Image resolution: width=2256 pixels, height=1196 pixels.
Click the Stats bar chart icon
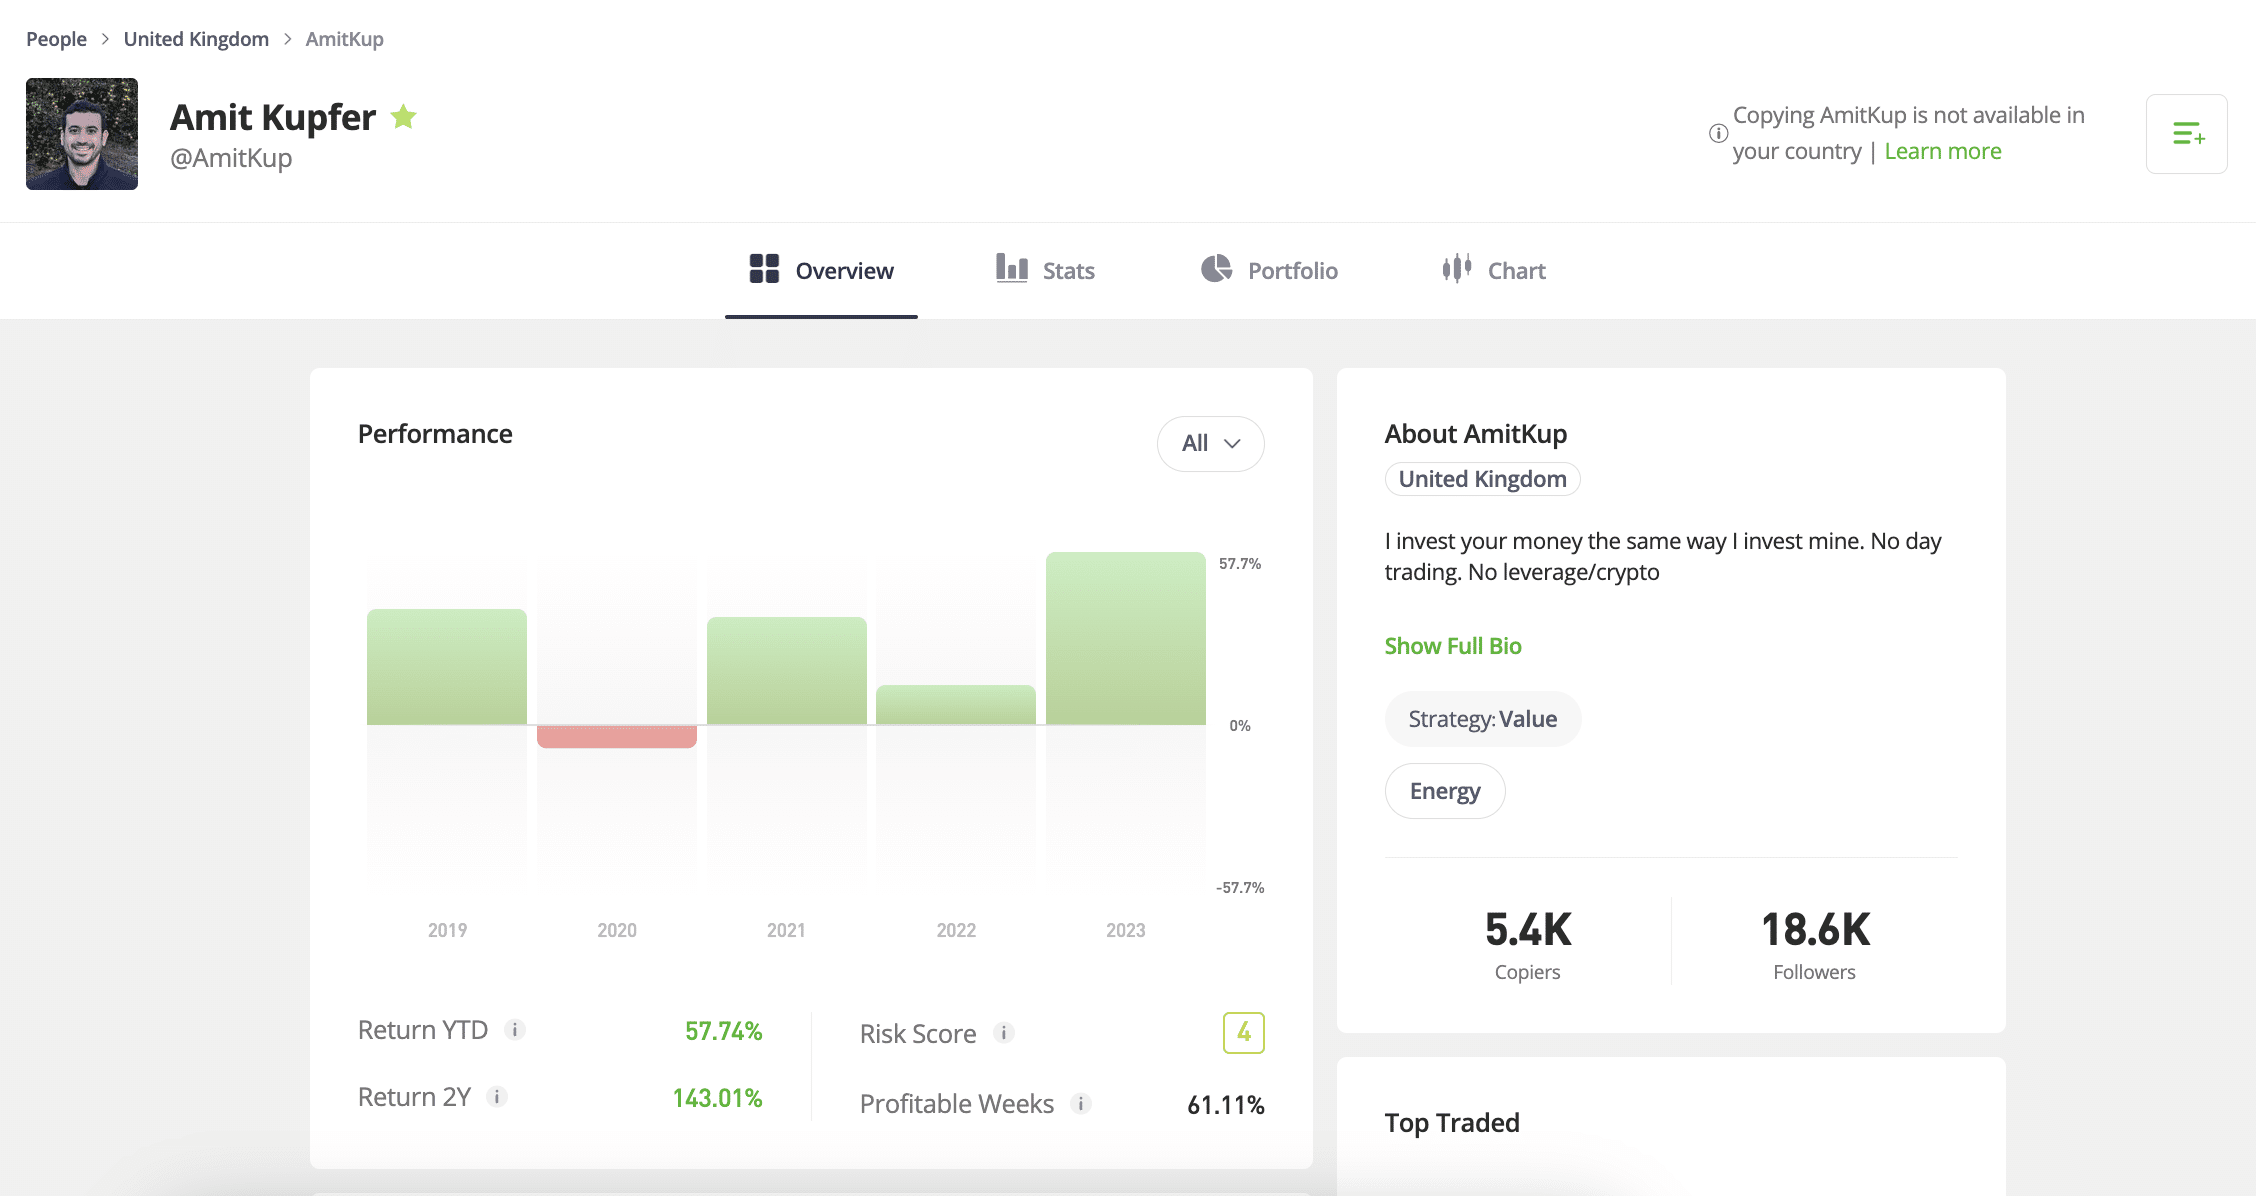pos(1012,268)
